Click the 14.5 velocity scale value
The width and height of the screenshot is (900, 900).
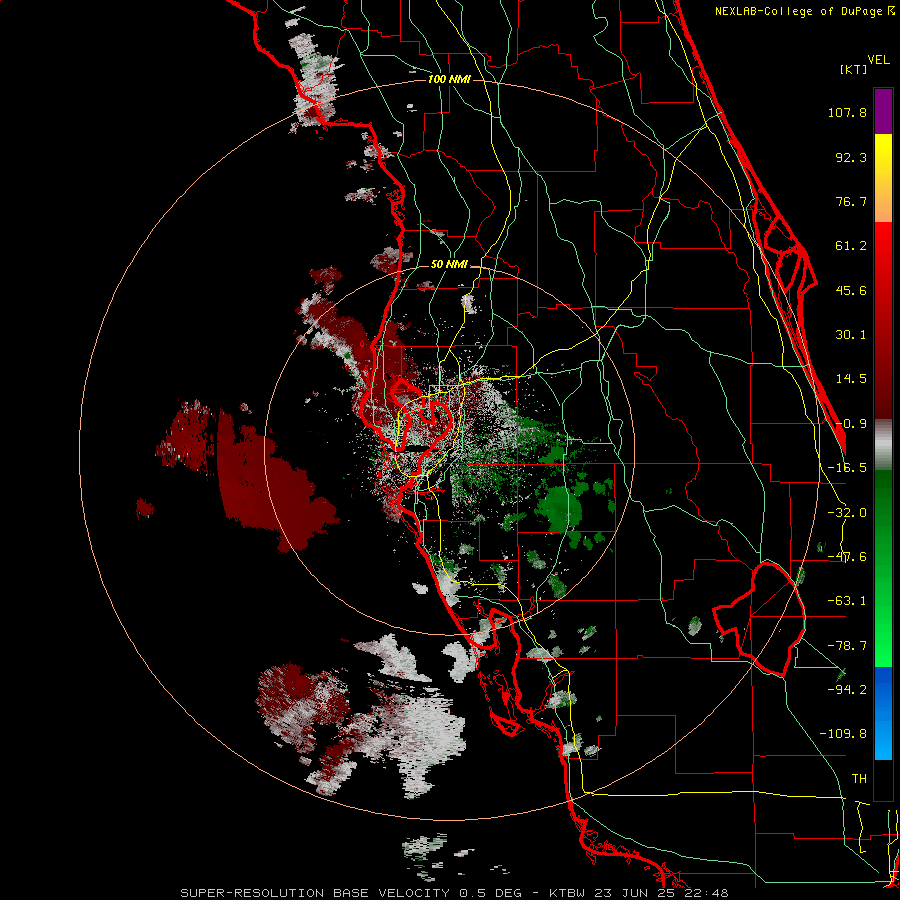point(851,379)
